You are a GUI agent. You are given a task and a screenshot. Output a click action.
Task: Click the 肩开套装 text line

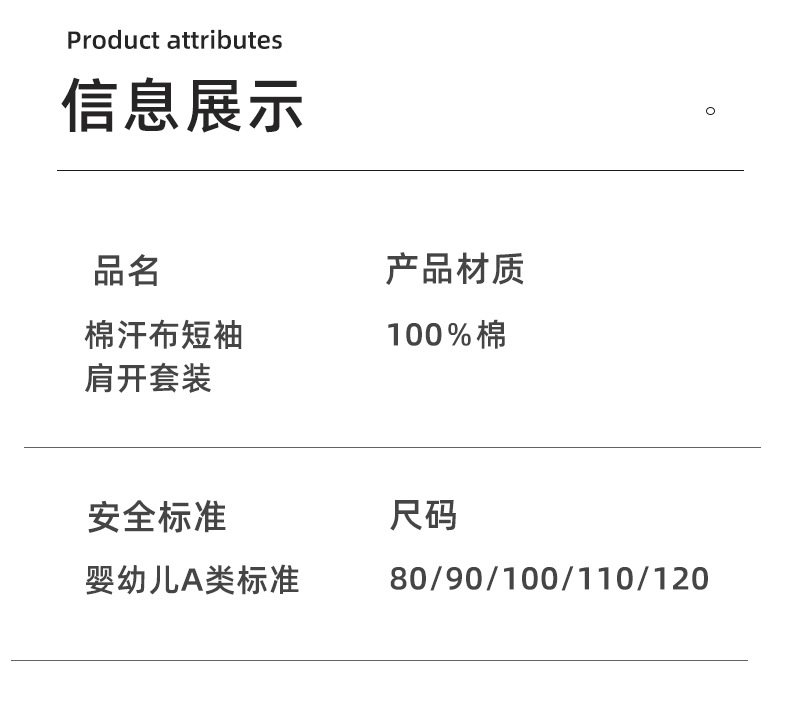point(148,379)
